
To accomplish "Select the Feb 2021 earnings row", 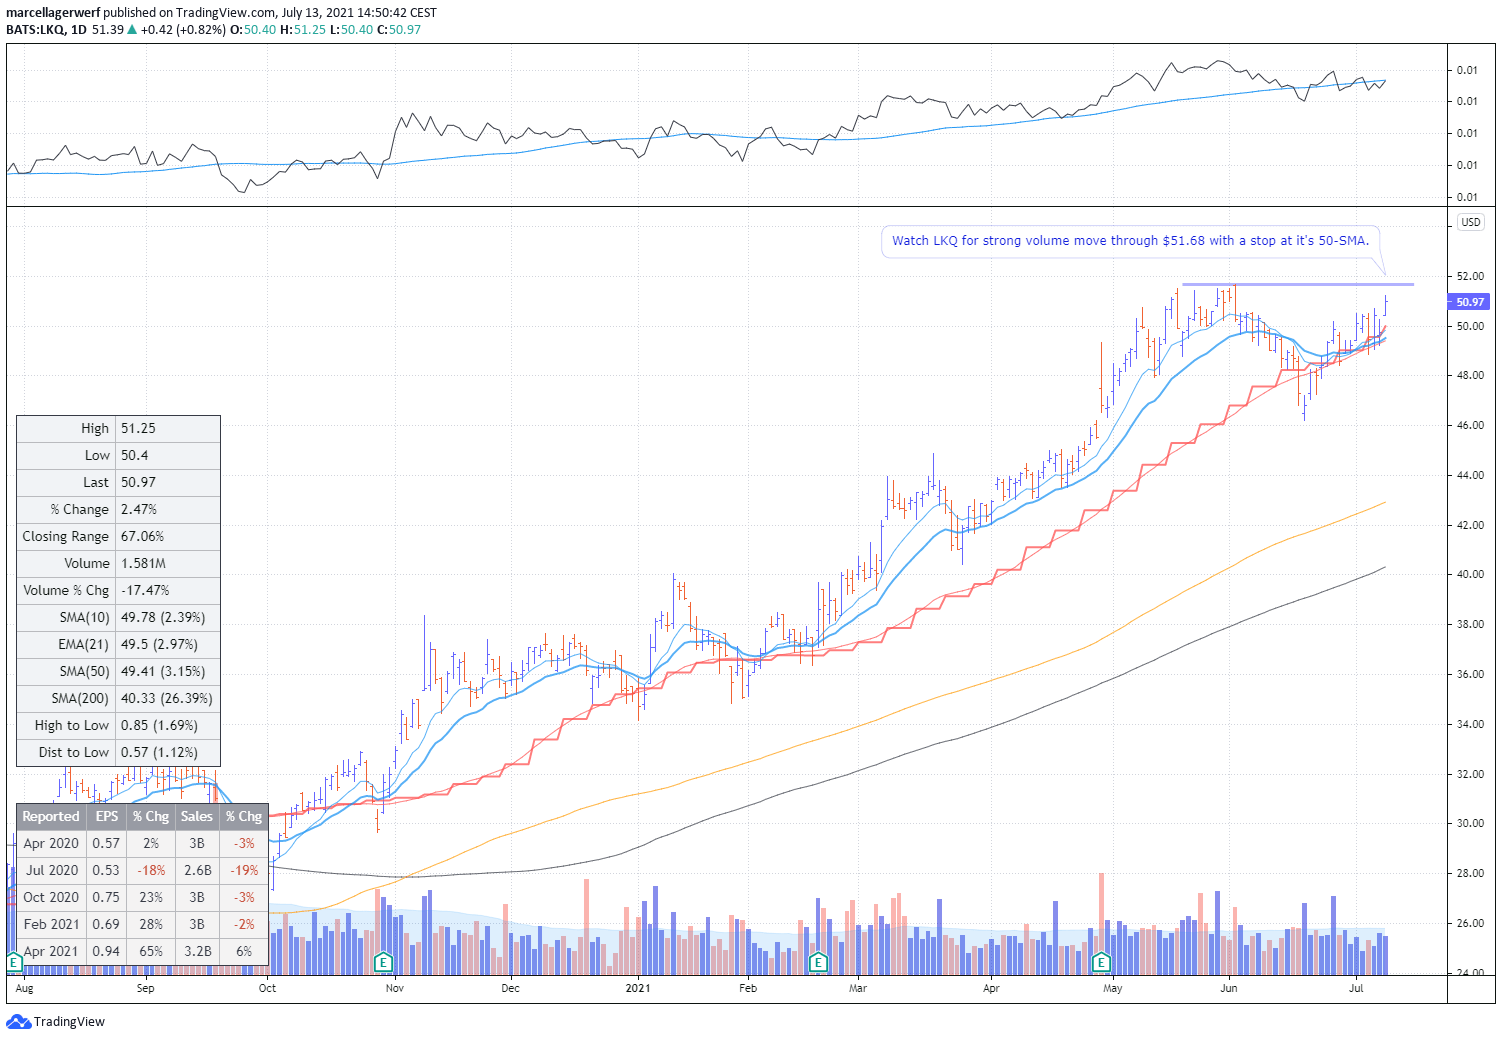I will (142, 924).
